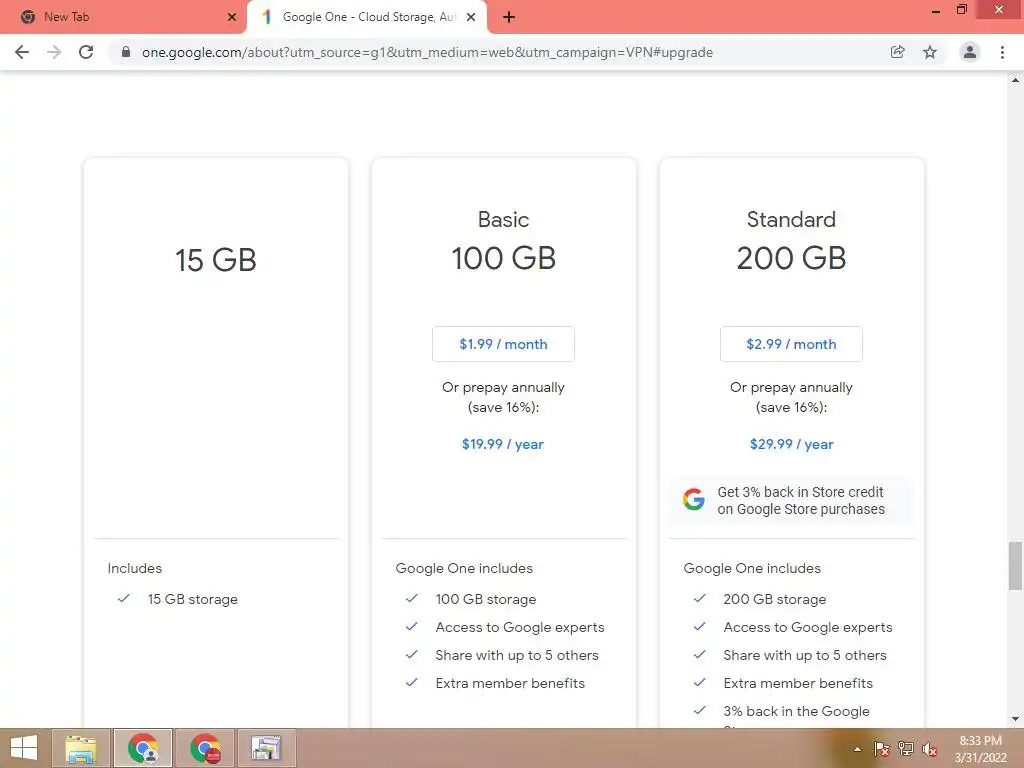Reload the Google One page
The image size is (1024, 768).
(x=86, y=52)
